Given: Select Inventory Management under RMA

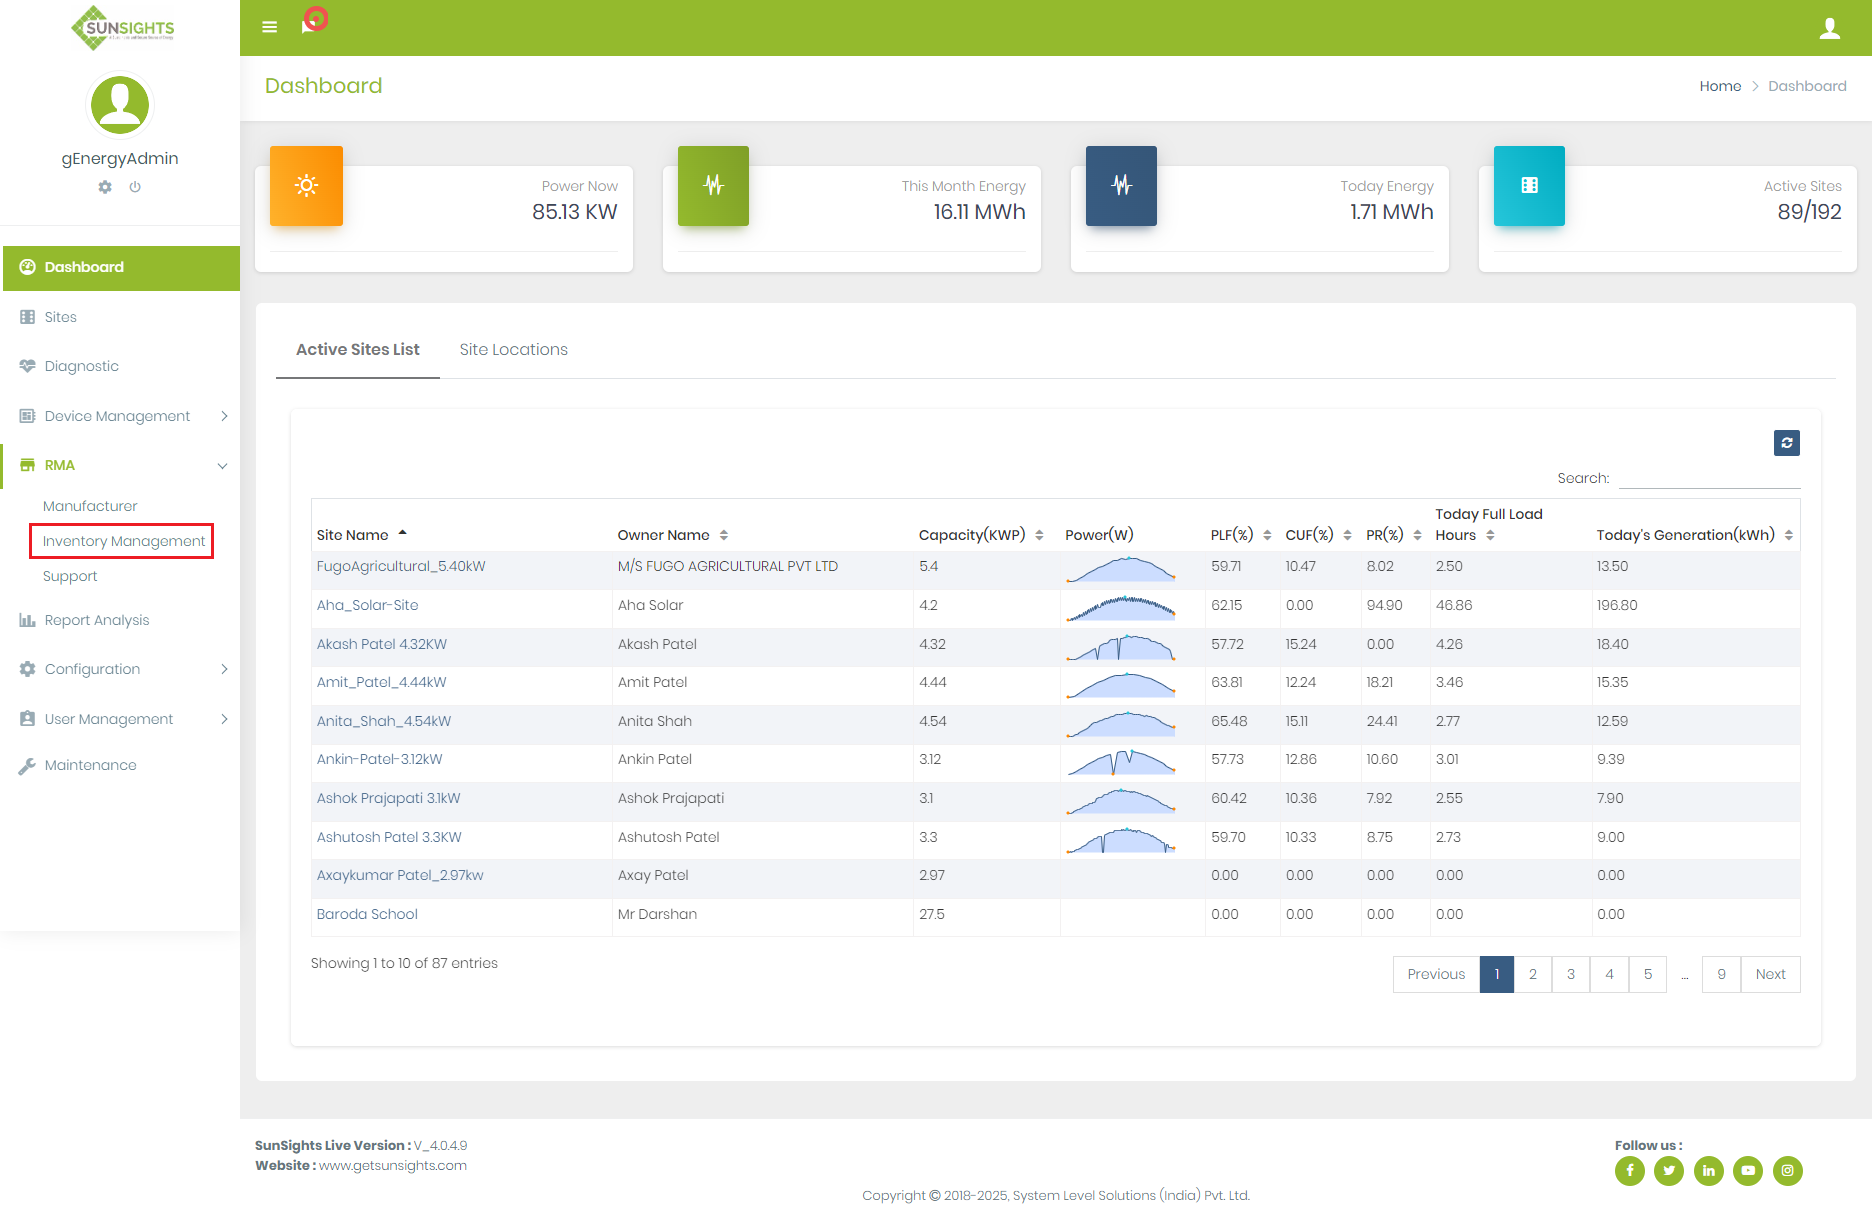Looking at the screenshot, I should [121, 541].
